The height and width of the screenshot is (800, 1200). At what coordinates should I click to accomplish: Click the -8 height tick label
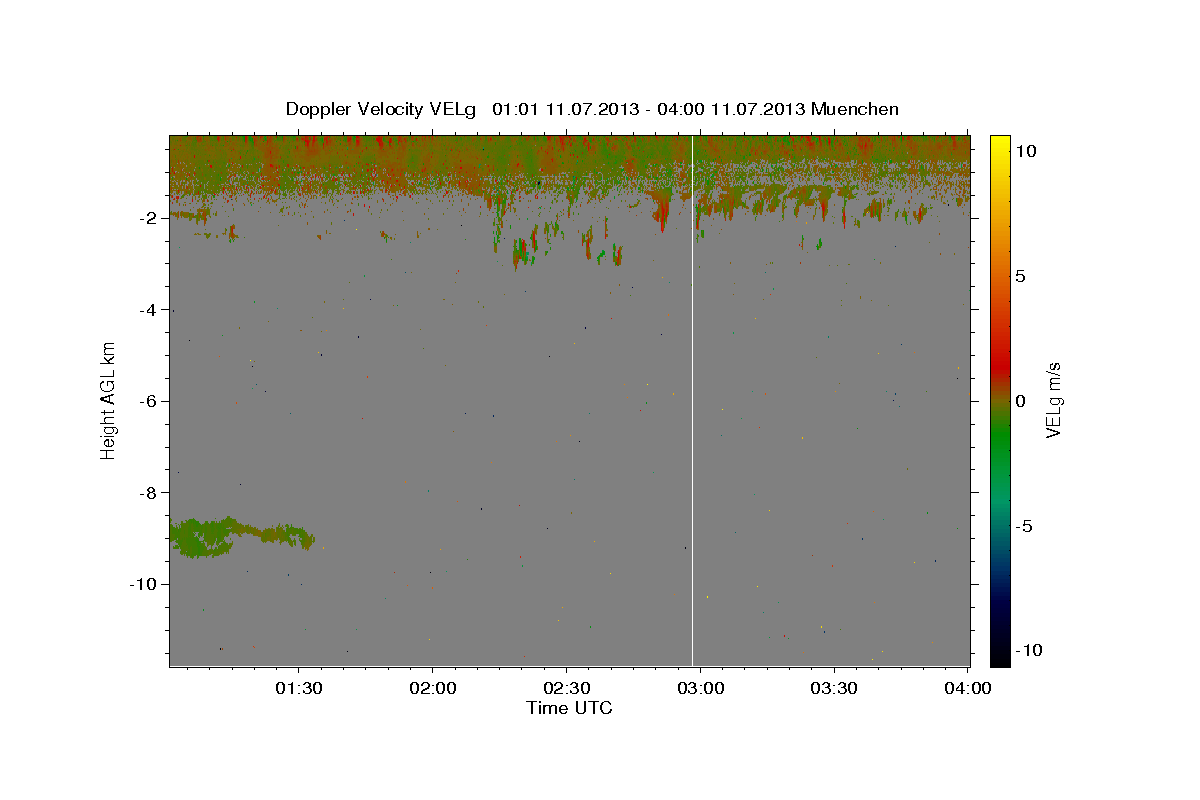(150, 492)
